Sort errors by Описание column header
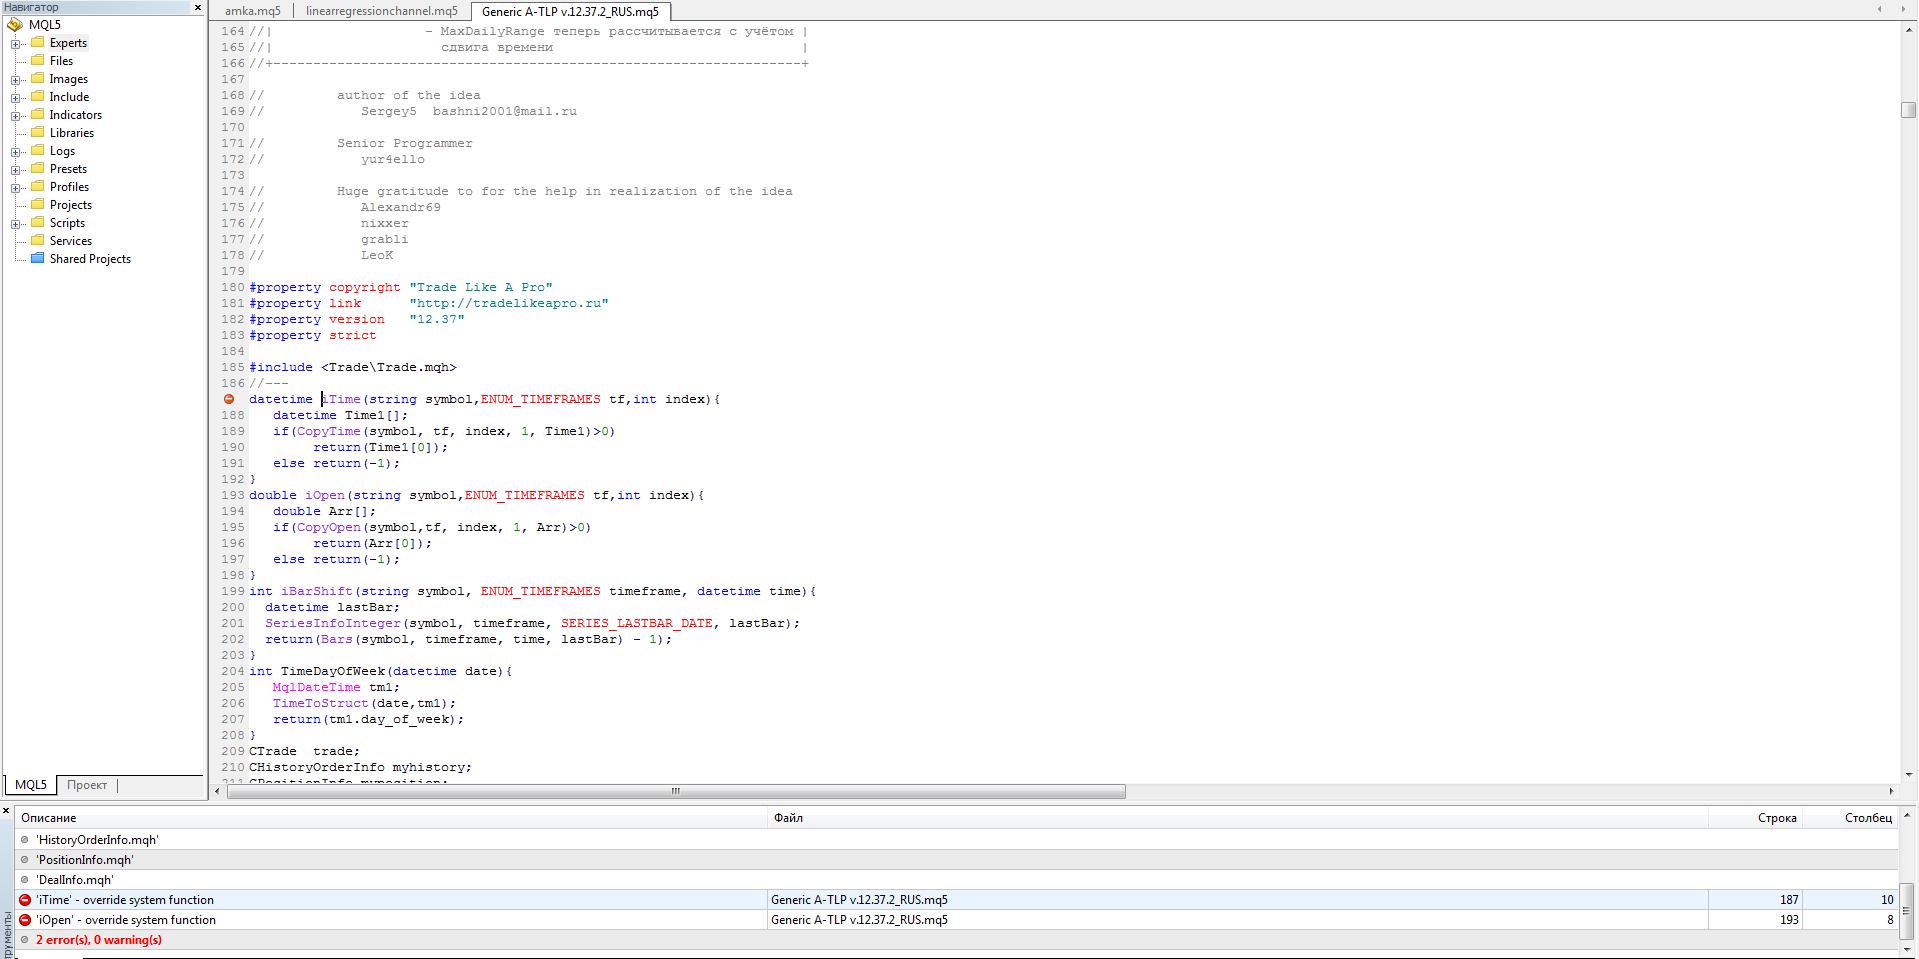The image size is (1919, 959). pyautogui.click(x=392, y=818)
